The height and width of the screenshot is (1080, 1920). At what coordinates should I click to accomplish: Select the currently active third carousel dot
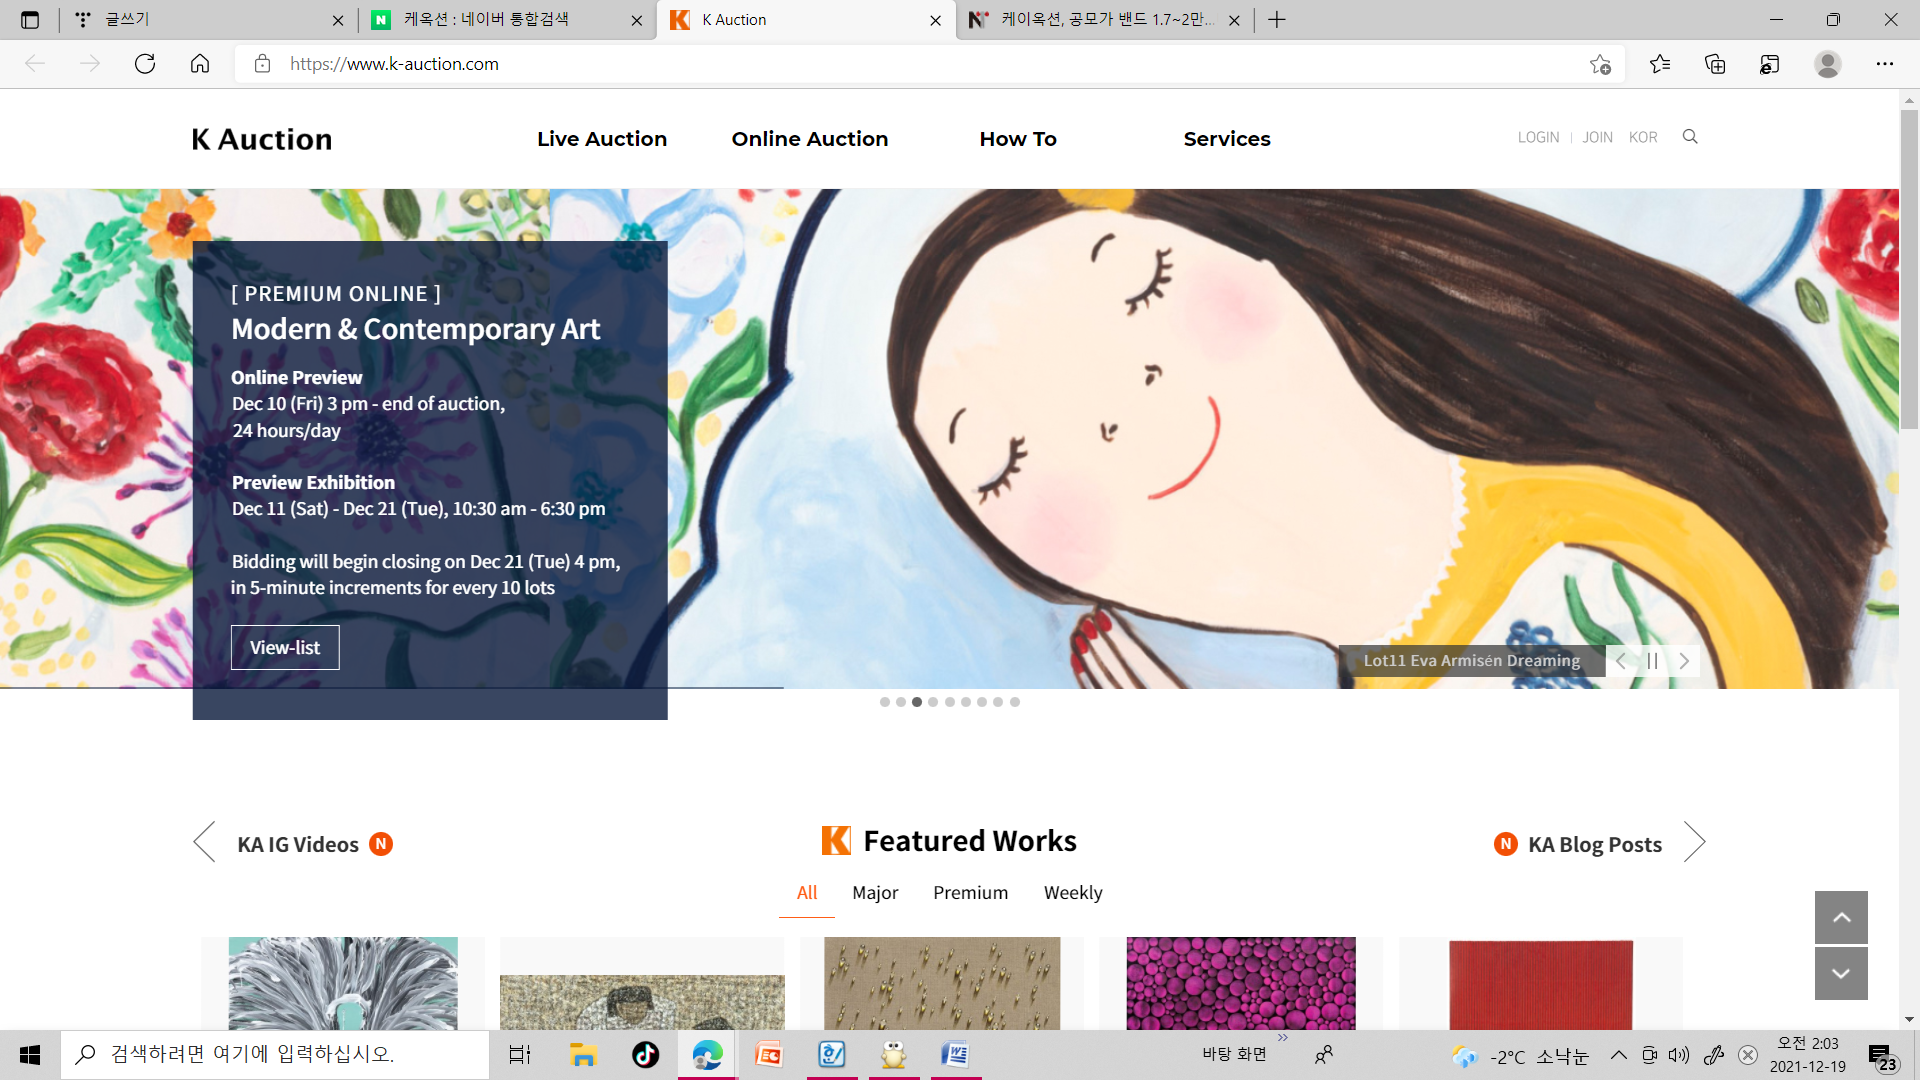pos(917,702)
